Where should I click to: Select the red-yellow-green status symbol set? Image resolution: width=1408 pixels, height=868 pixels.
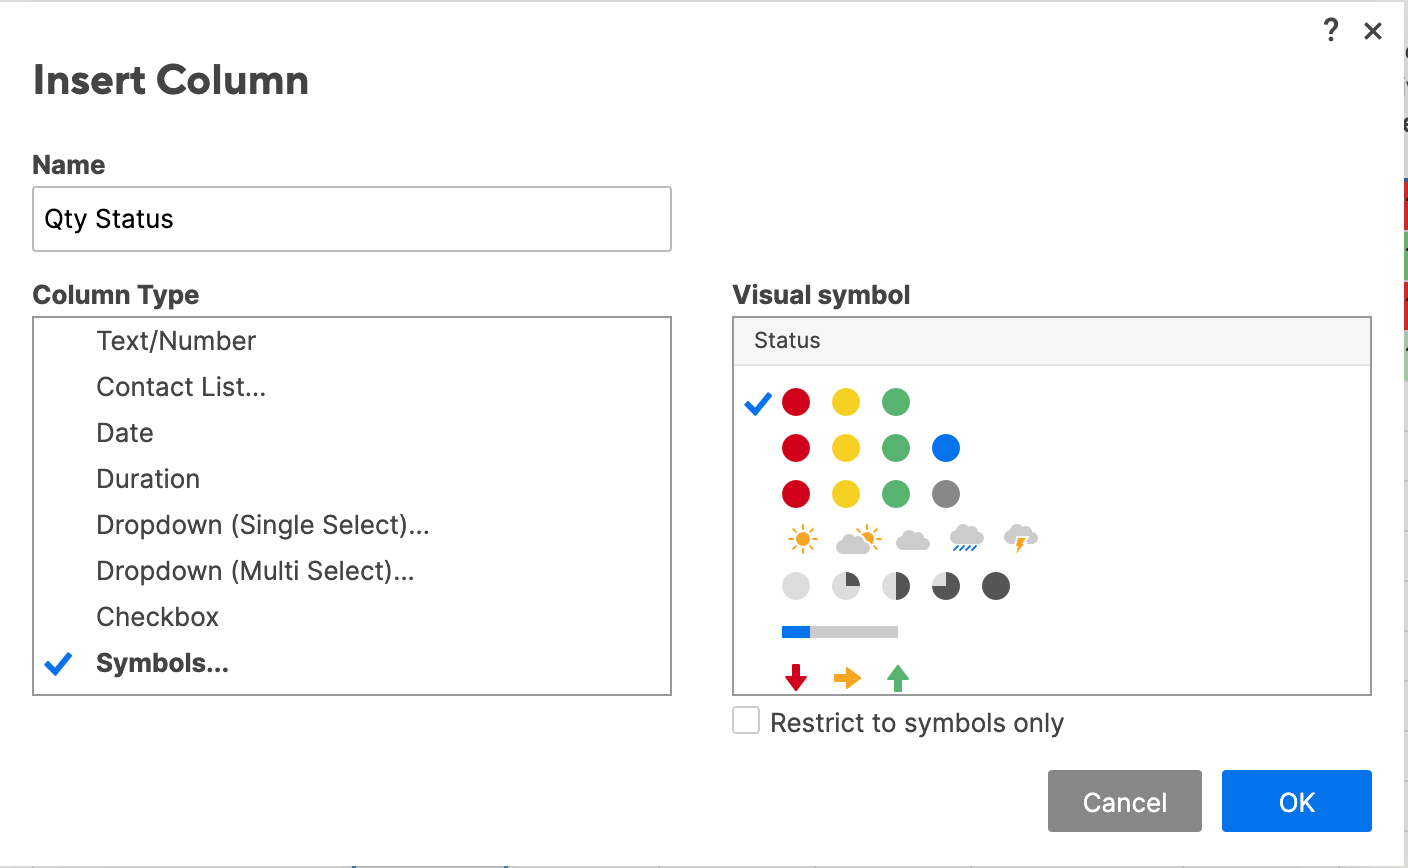point(845,402)
